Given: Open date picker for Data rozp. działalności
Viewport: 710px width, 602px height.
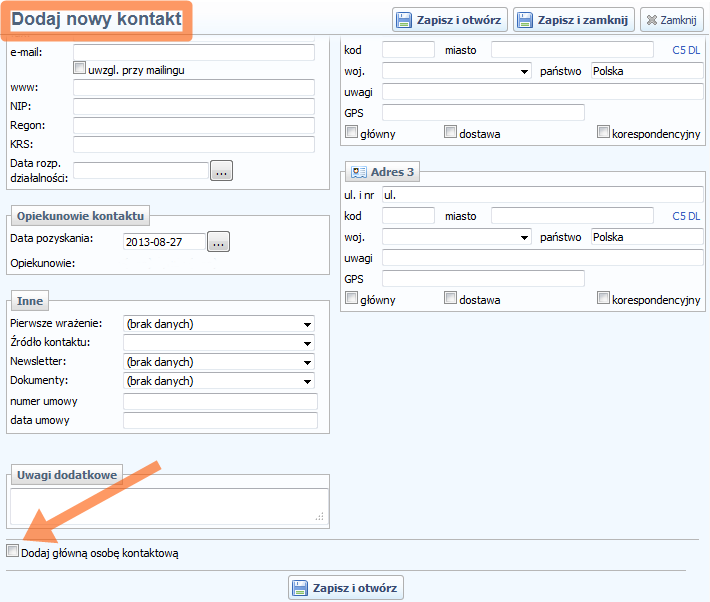Looking at the screenshot, I should coord(221,171).
